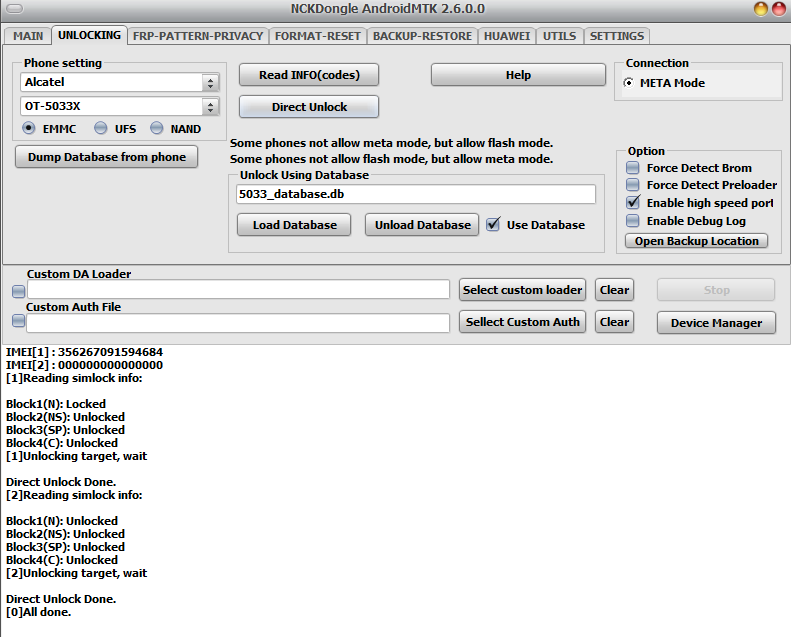Click Dump Database from phone button

pyautogui.click(x=106, y=157)
